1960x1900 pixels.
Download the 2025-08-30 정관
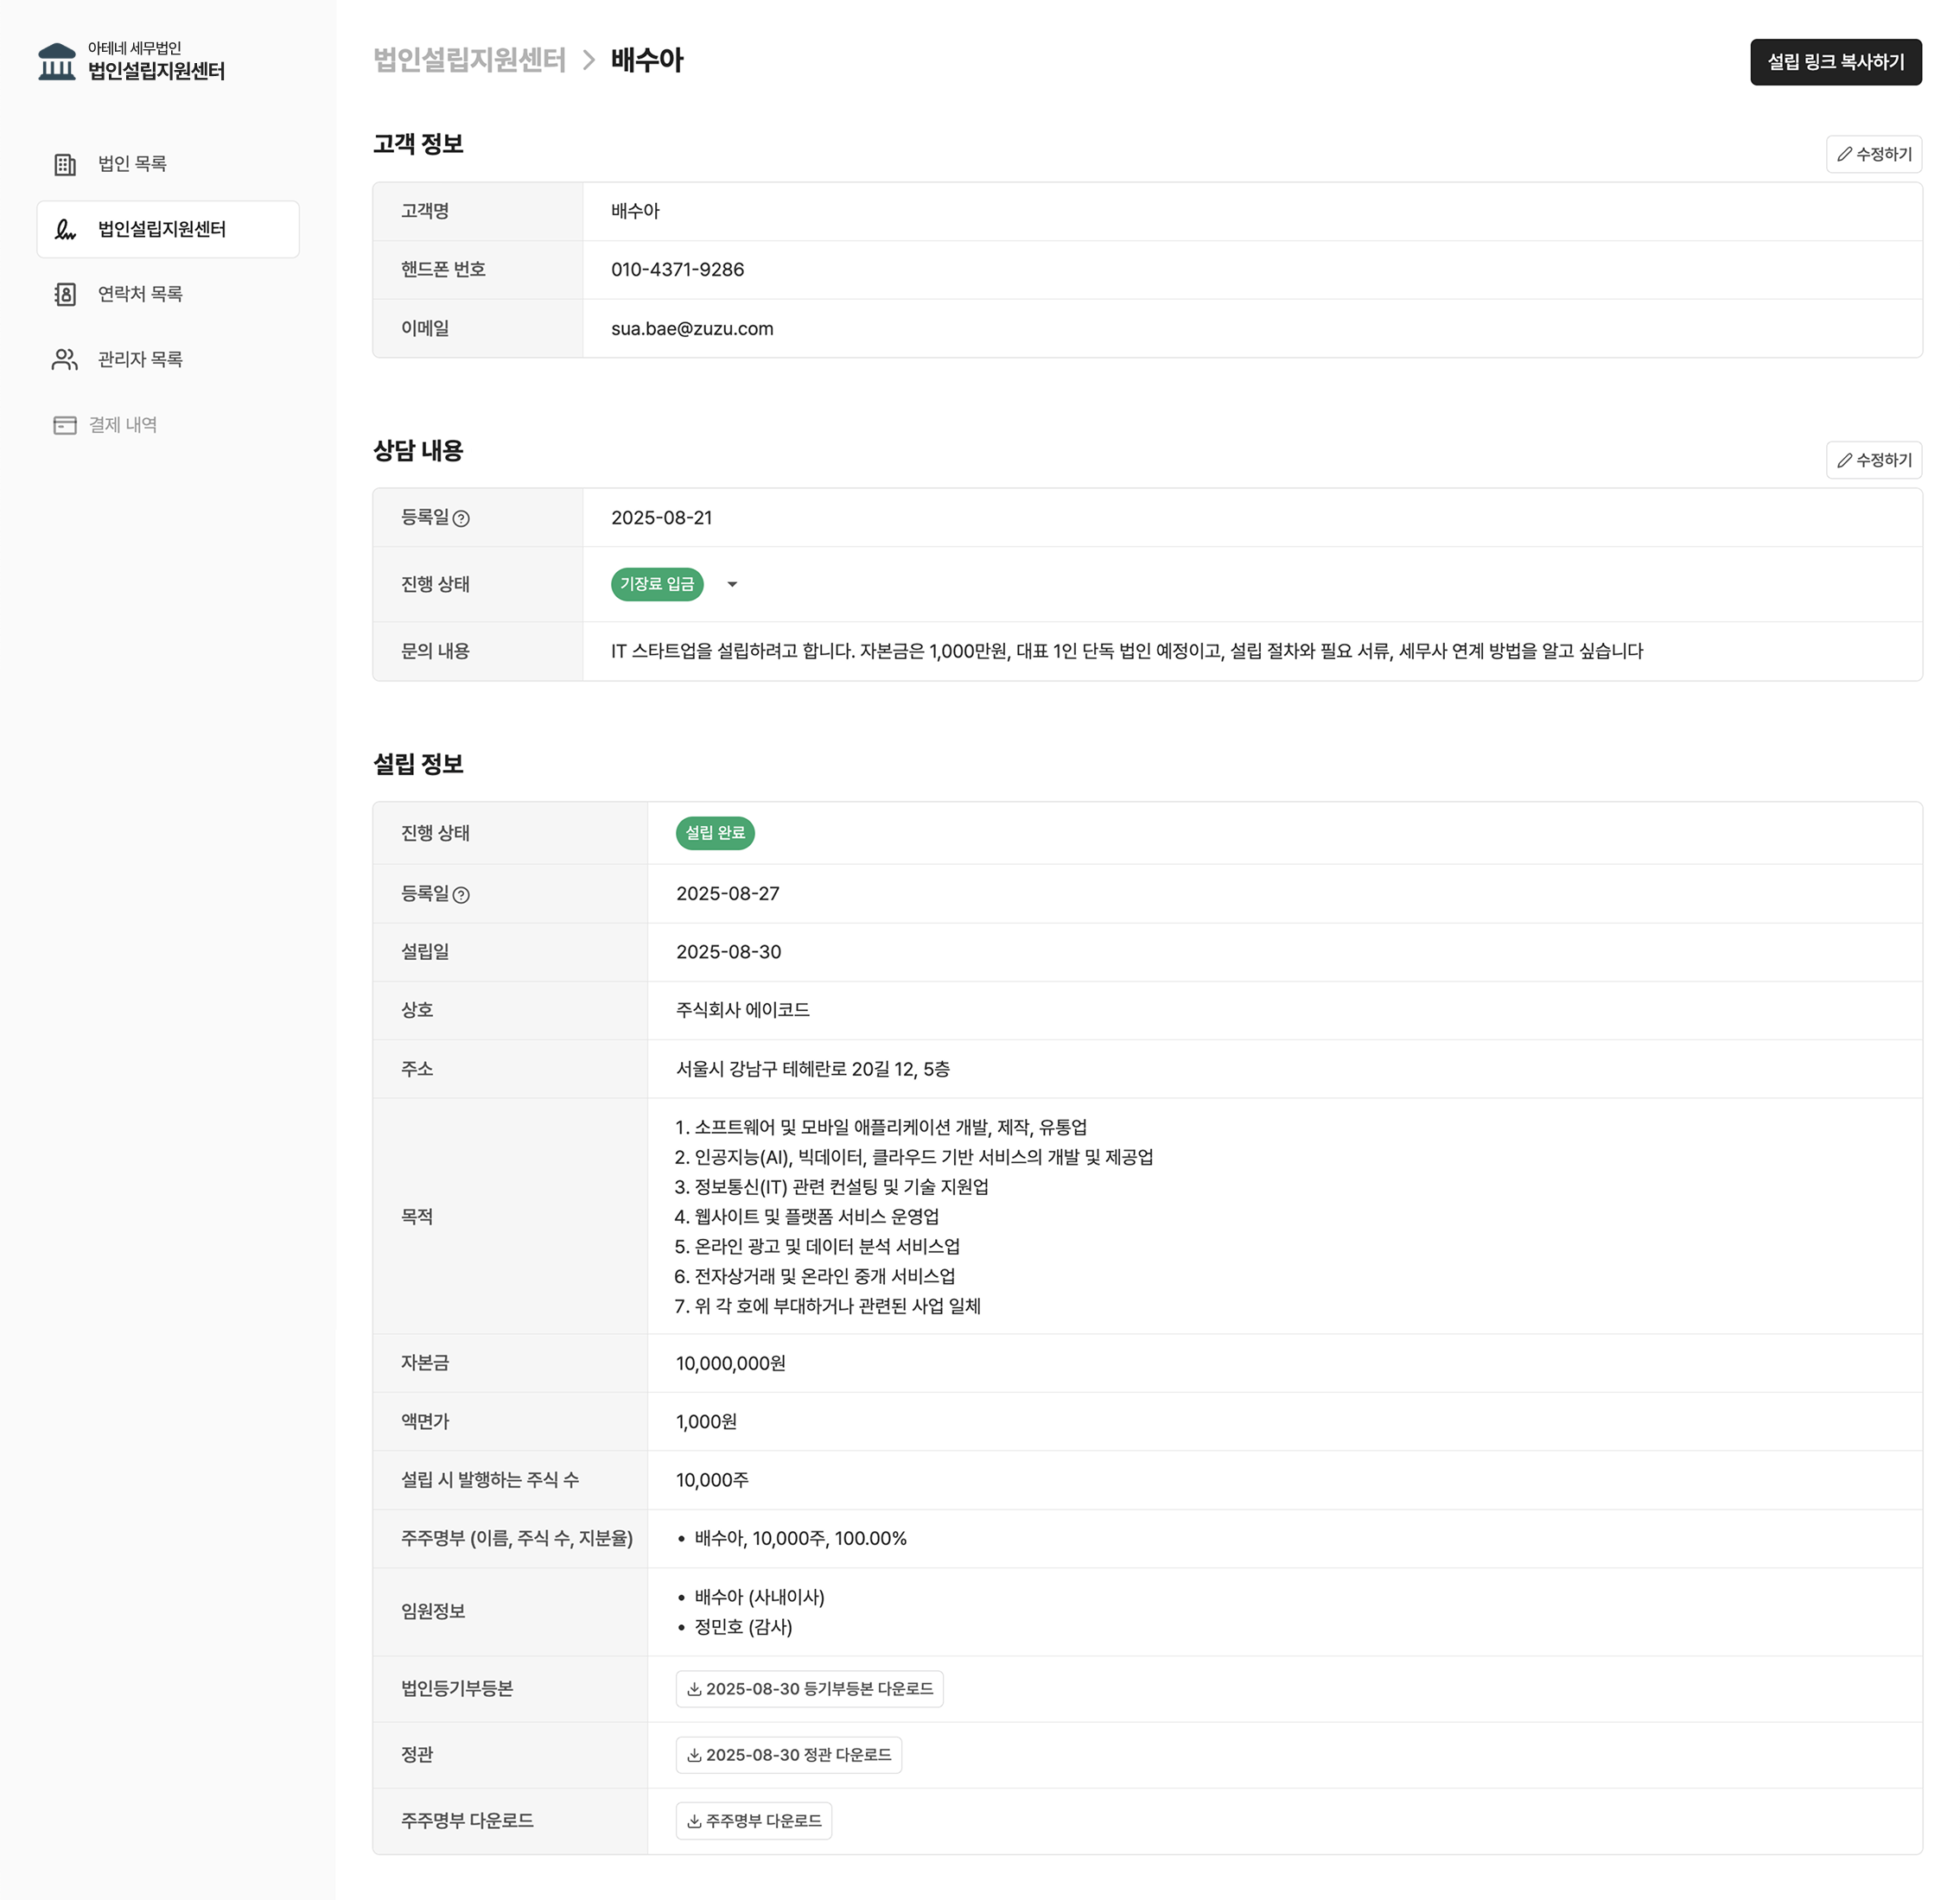click(x=788, y=1754)
